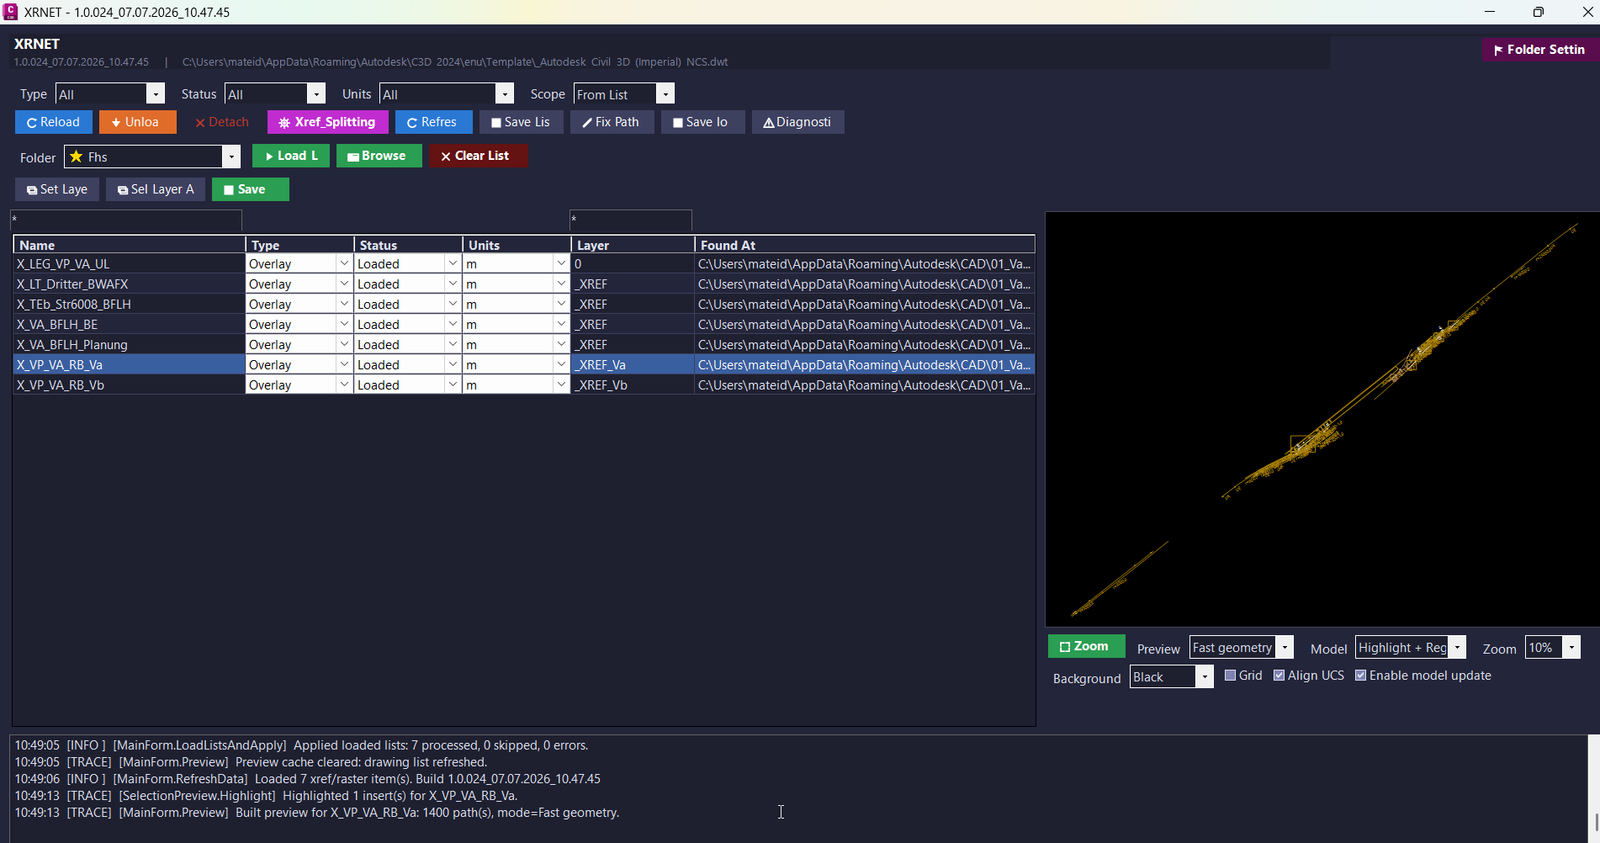Open Units dropdown for X_TEb_Str6008_BFLH row
Viewport: 1600px width, 843px height.
pyautogui.click(x=560, y=304)
